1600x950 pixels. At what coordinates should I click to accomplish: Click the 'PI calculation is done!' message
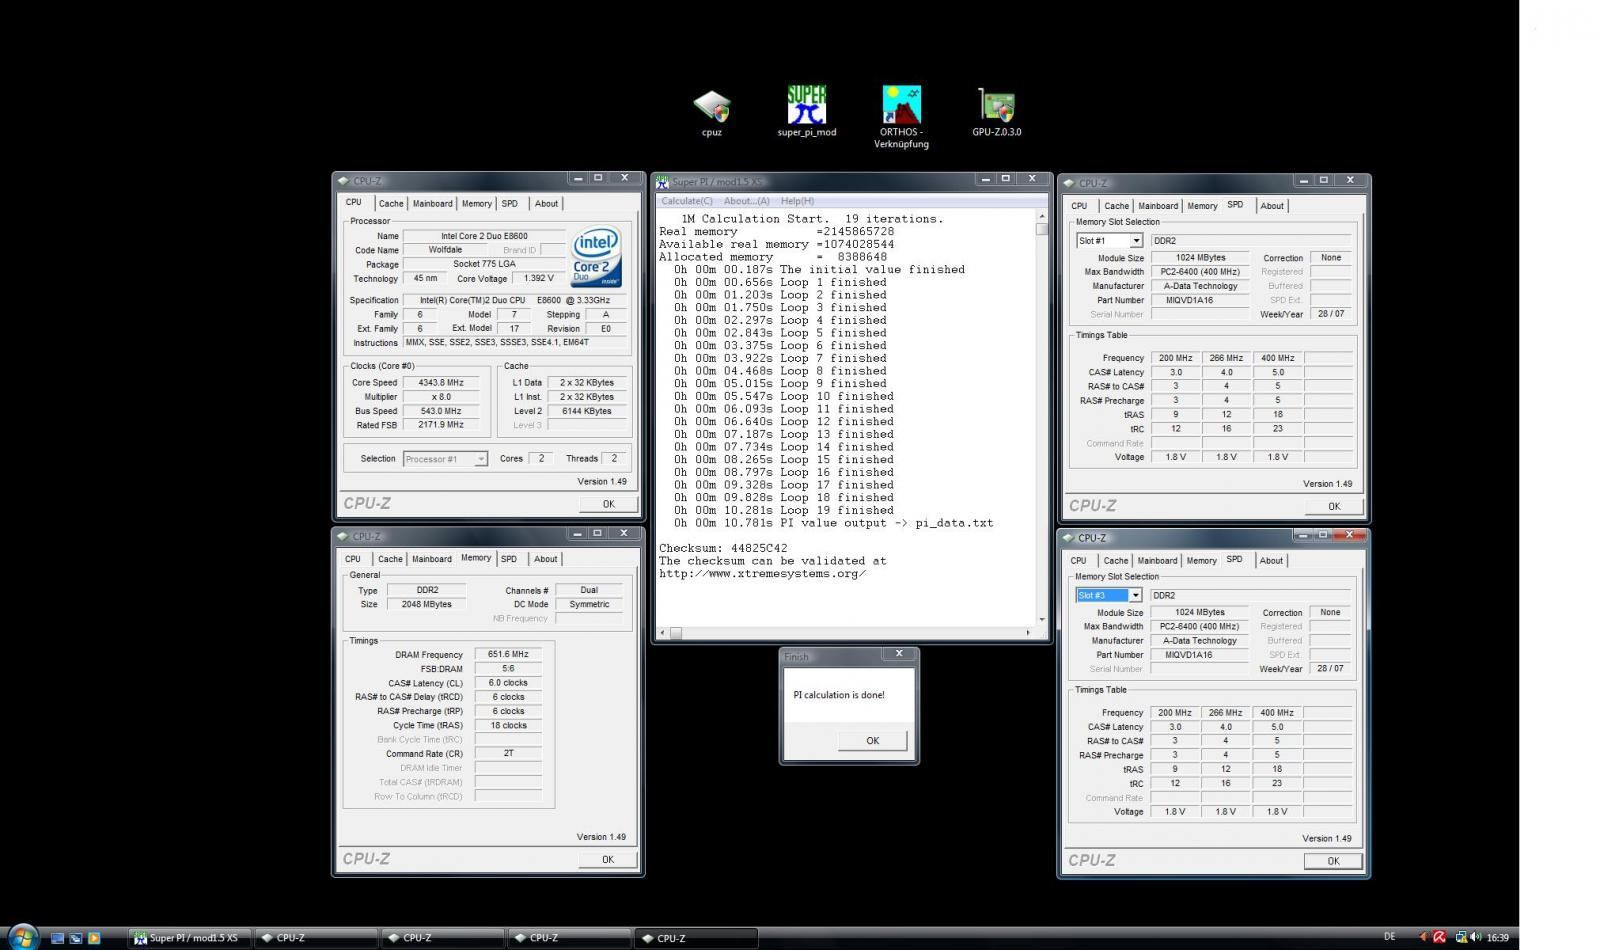pos(839,695)
